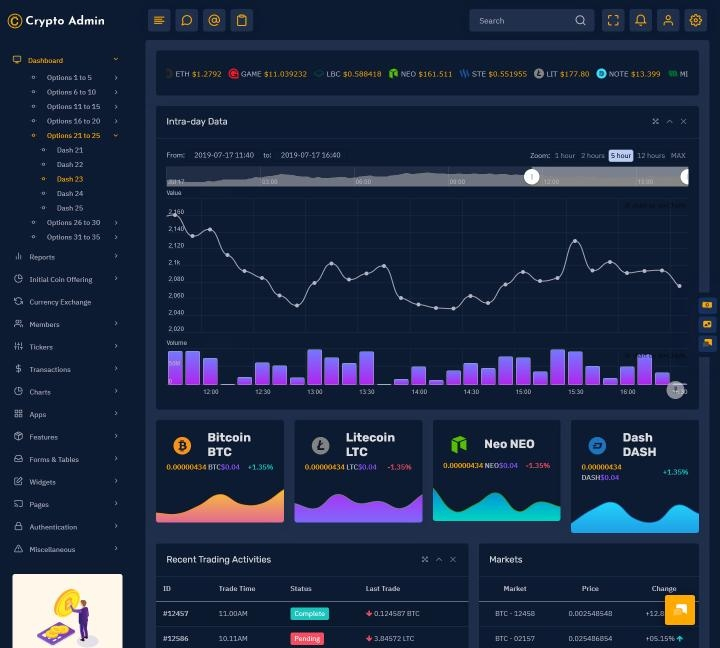Viewport: 720px width, 648px height.
Task: Click the Litecoin LTC coin icon
Action: pyautogui.click(x=321, y=445)
